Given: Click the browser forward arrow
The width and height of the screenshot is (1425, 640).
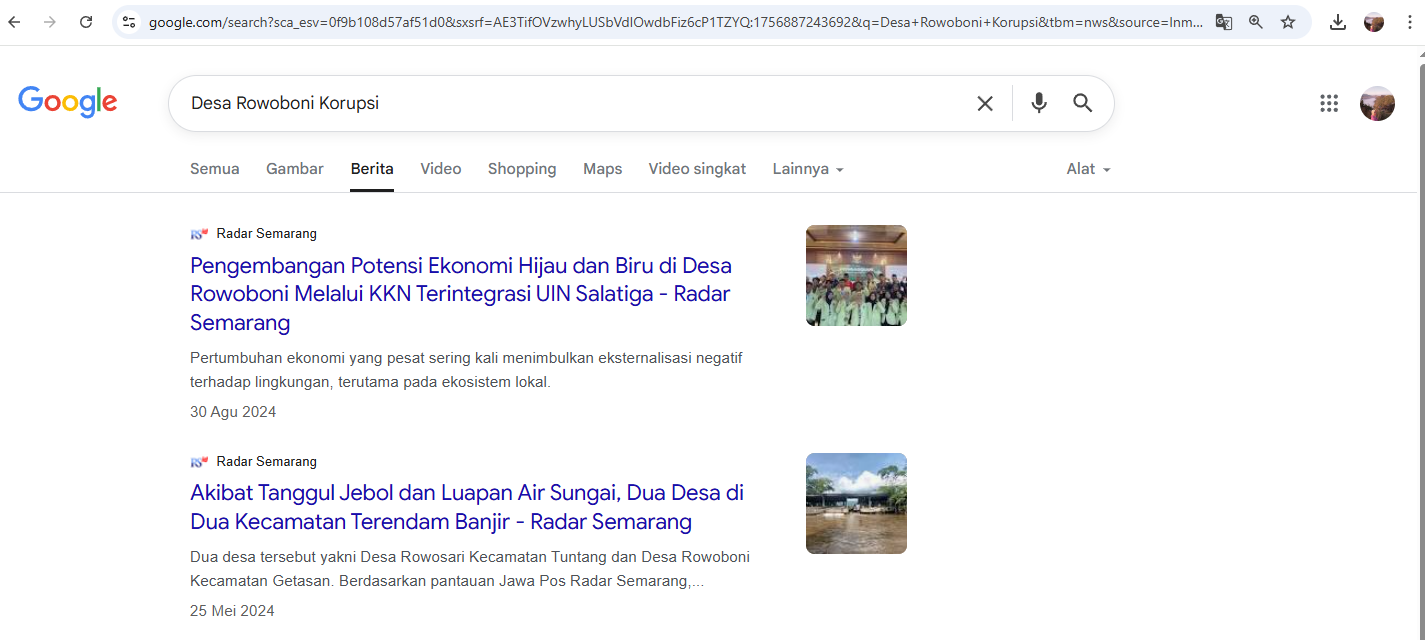Looking at the screenshot, I should pos(50,22).
